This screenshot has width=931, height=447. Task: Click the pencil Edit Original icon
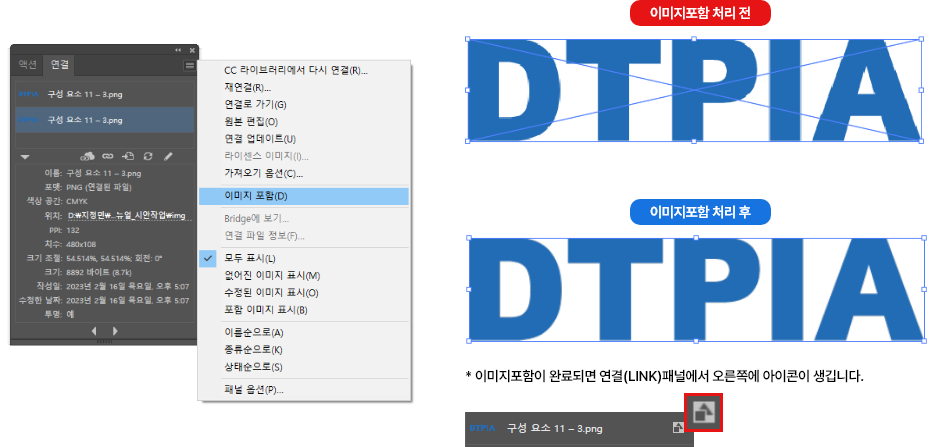(168, 156)
